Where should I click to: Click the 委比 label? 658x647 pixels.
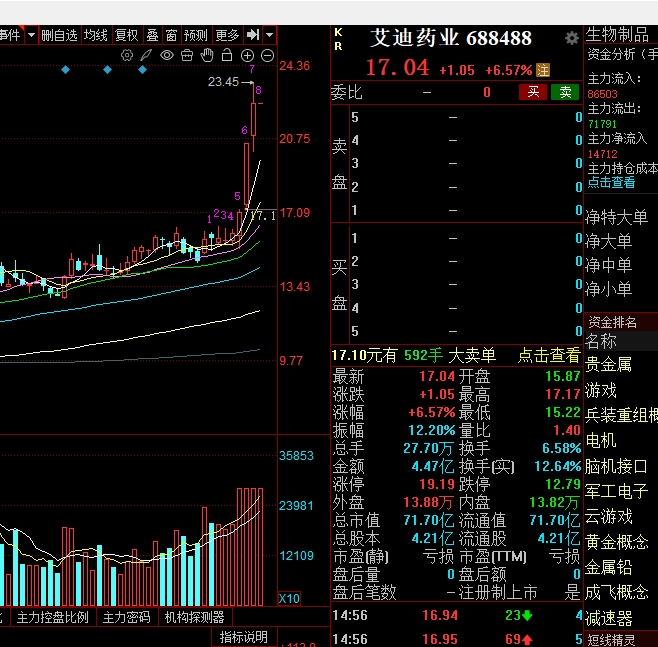click(x=347, y=92)
